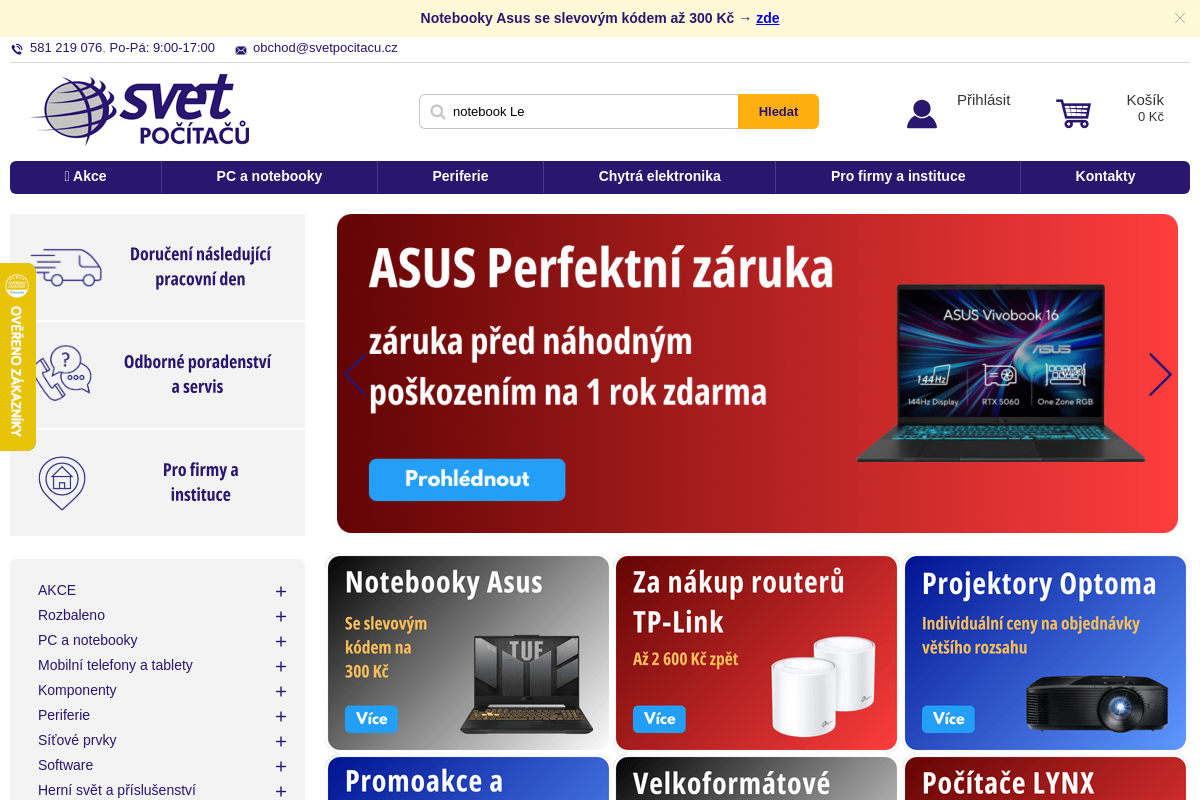1200x800 pixels.
Task: Click Více on TP-Link routers card
Action: [659, 719]
